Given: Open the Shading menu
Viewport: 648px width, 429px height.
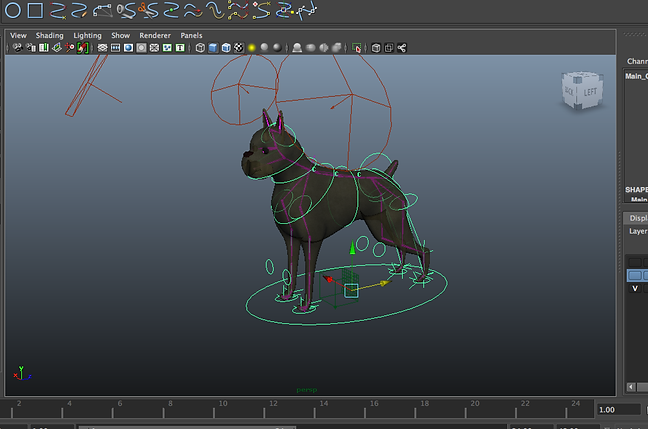Looking at the screenshot, I should click(x=50, y=36).
